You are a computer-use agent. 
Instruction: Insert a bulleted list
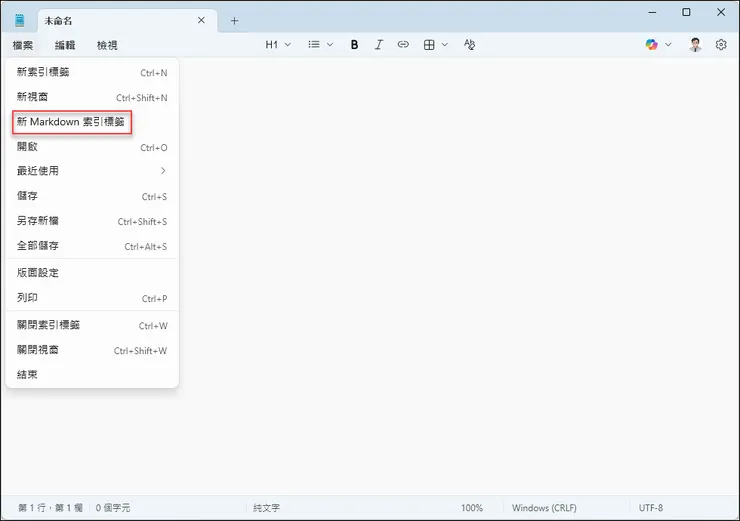[x=314, y=44]
